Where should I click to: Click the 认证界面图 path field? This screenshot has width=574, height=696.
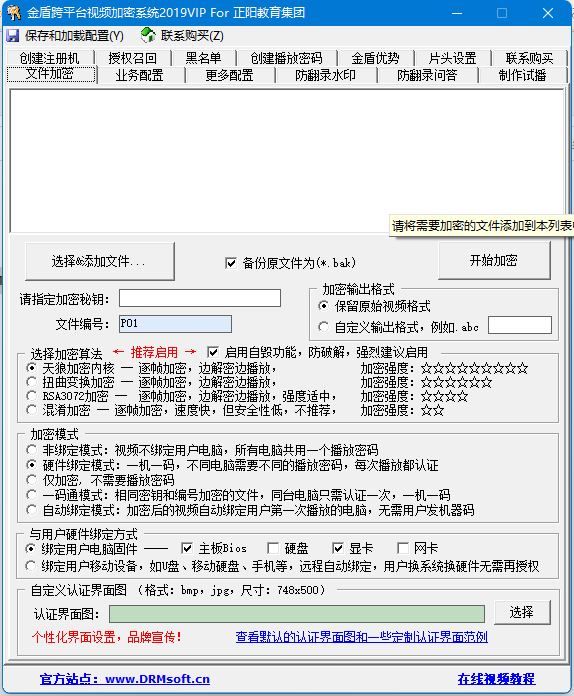click(x=297, y=614)
